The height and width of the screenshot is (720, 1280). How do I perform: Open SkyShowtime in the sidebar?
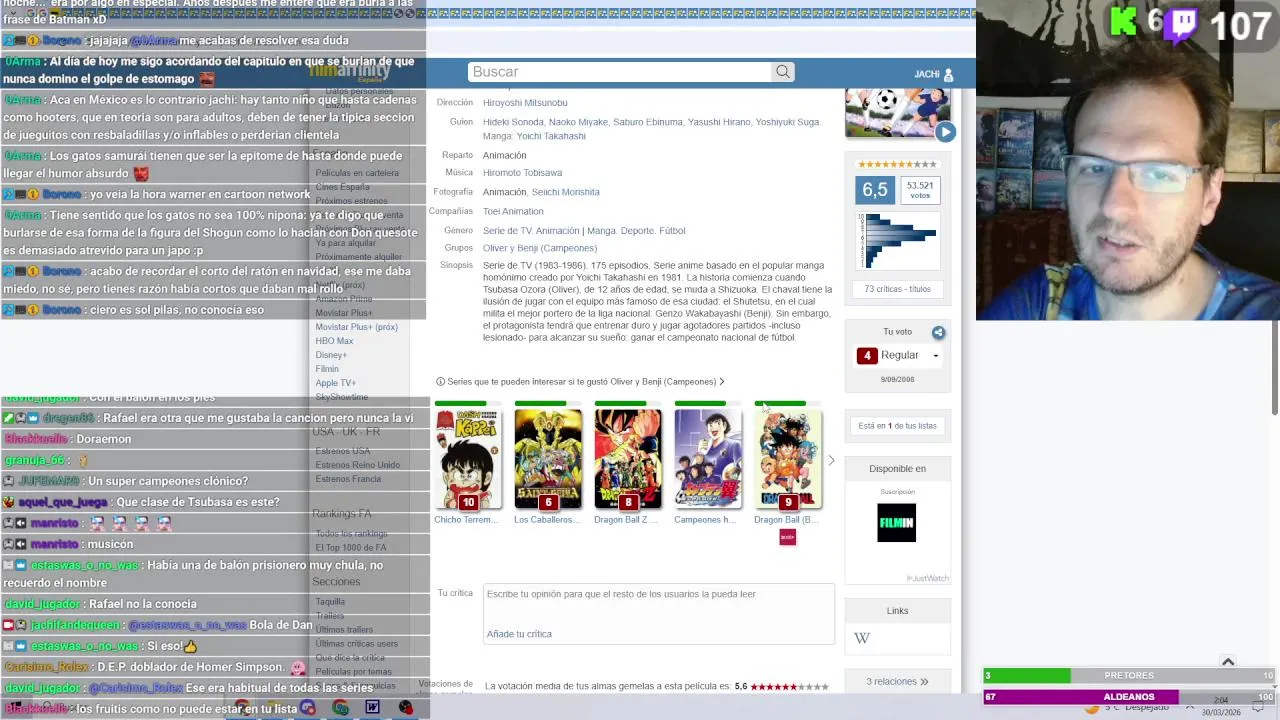[341, 397]
